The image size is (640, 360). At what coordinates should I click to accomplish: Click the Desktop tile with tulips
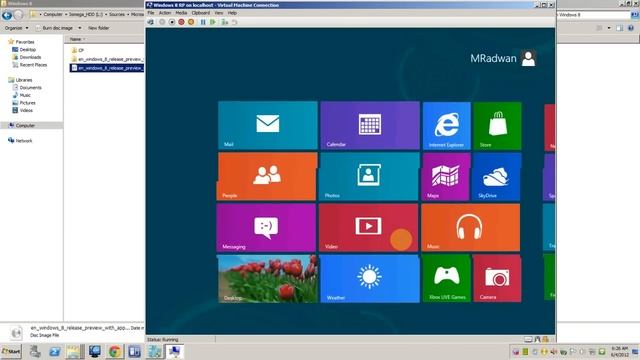click(x=267, y=279)
